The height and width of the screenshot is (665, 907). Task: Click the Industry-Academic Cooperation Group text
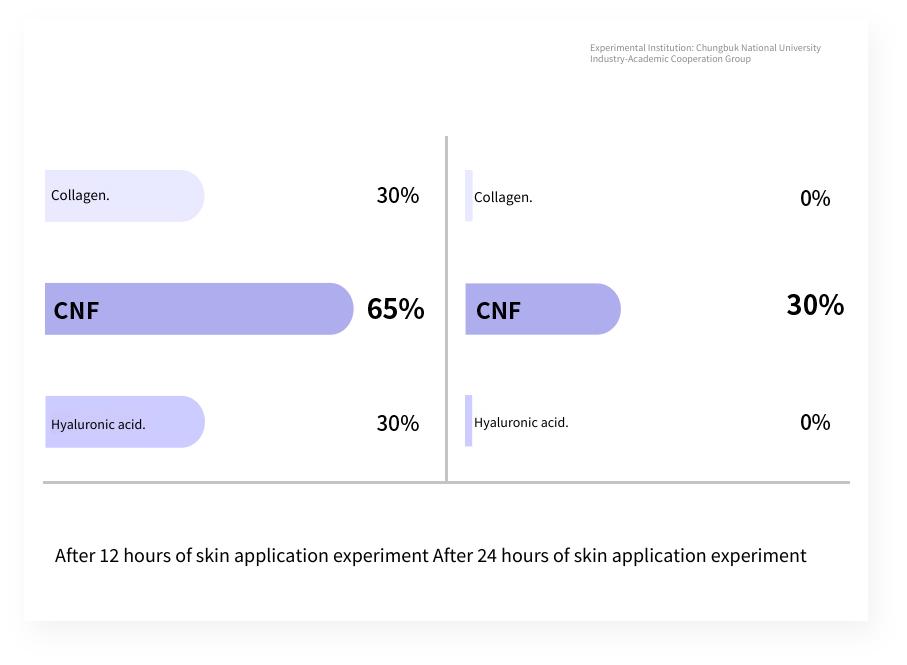pyautogui.click(x=670, y=58)
